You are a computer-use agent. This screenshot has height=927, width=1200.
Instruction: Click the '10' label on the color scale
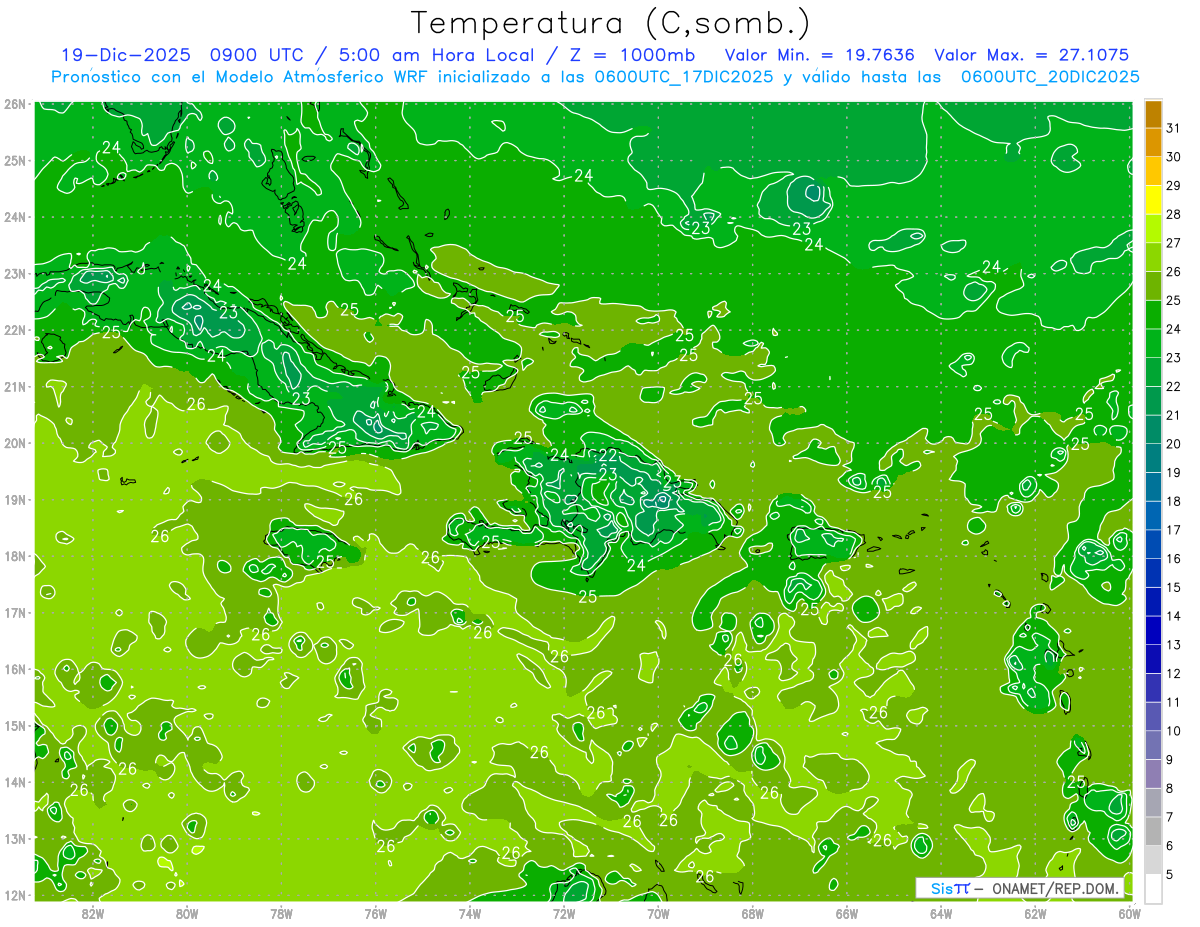[x=1174, y=731]
